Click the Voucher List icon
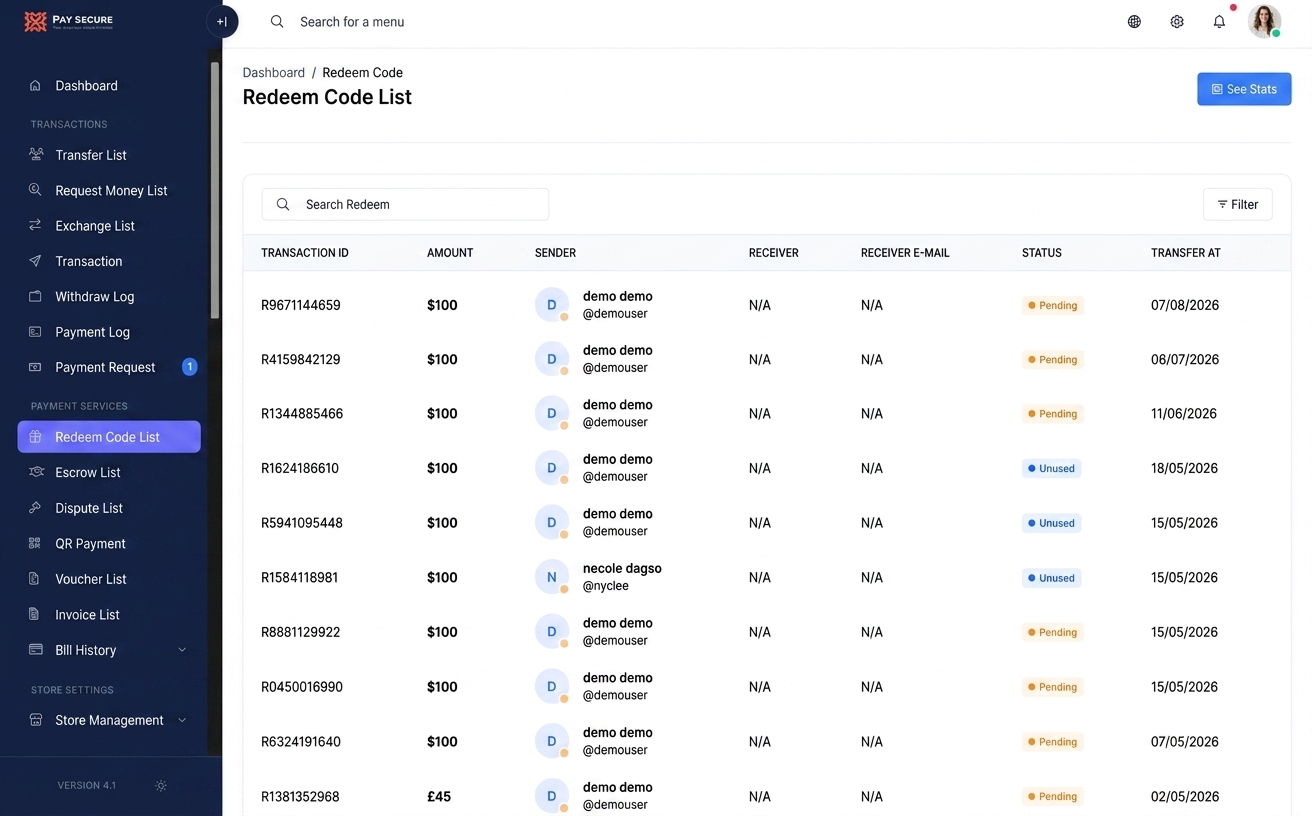 tap(35, 579)
